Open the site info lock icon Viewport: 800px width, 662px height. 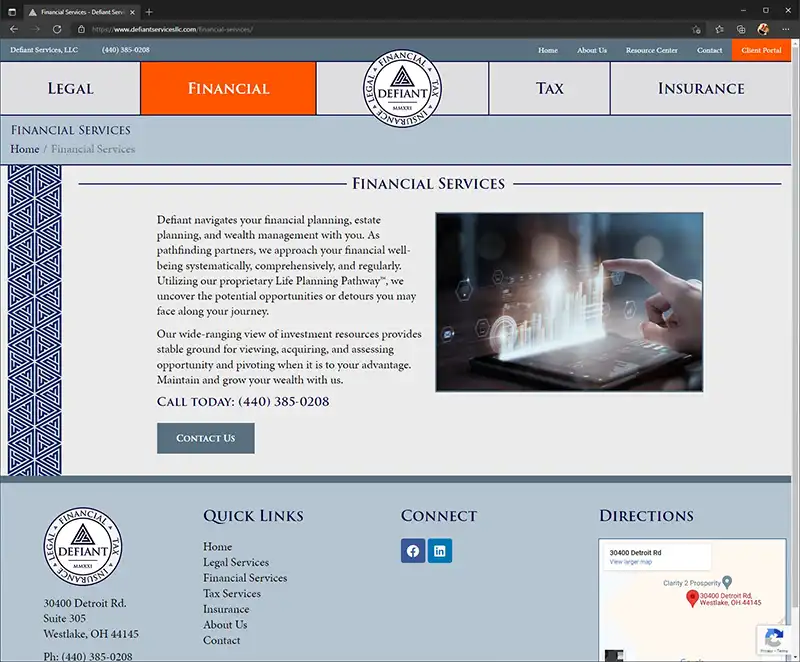coord(81,29)
